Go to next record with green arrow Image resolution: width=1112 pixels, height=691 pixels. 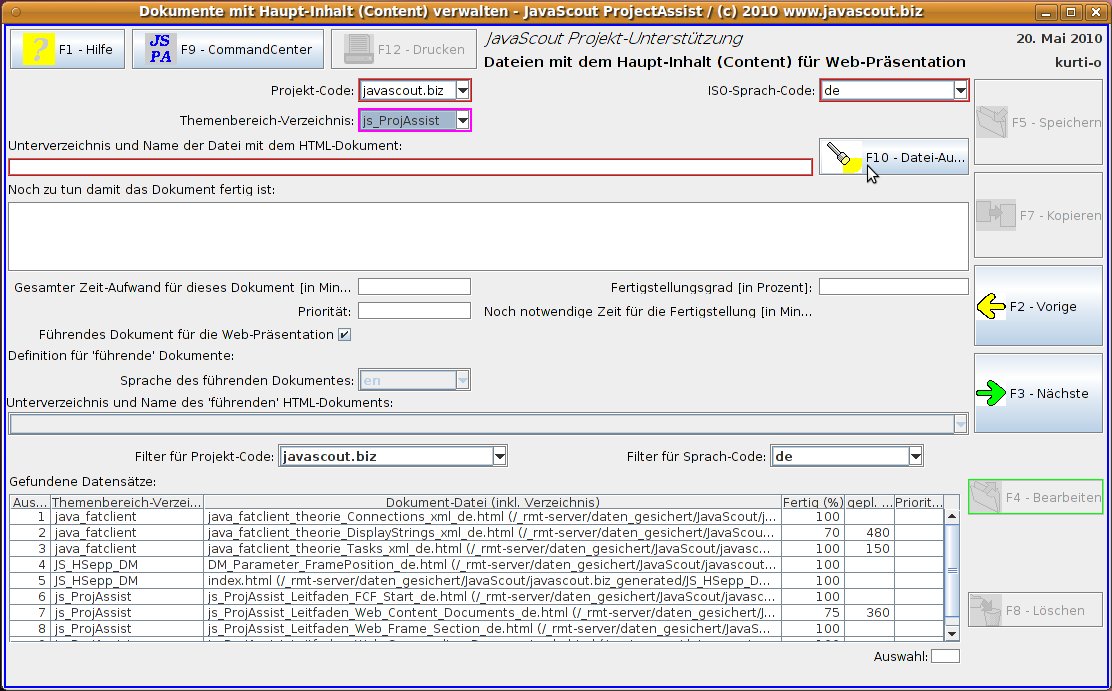[992, 394]
